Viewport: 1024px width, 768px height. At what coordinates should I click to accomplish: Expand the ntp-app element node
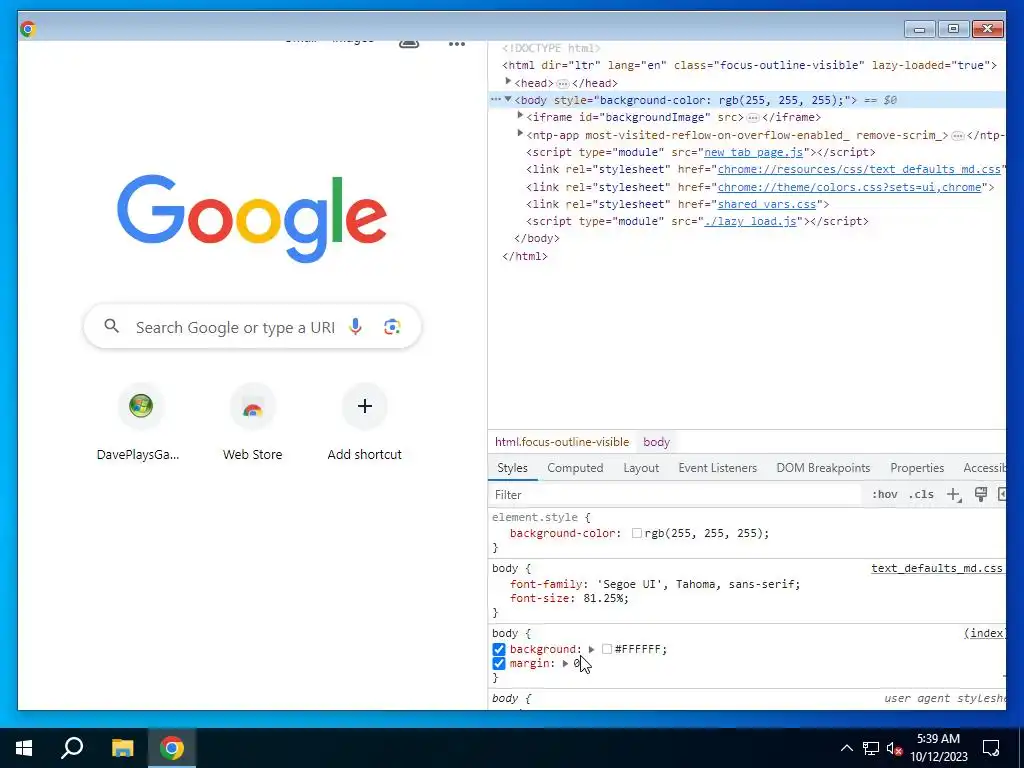[520, 133]
